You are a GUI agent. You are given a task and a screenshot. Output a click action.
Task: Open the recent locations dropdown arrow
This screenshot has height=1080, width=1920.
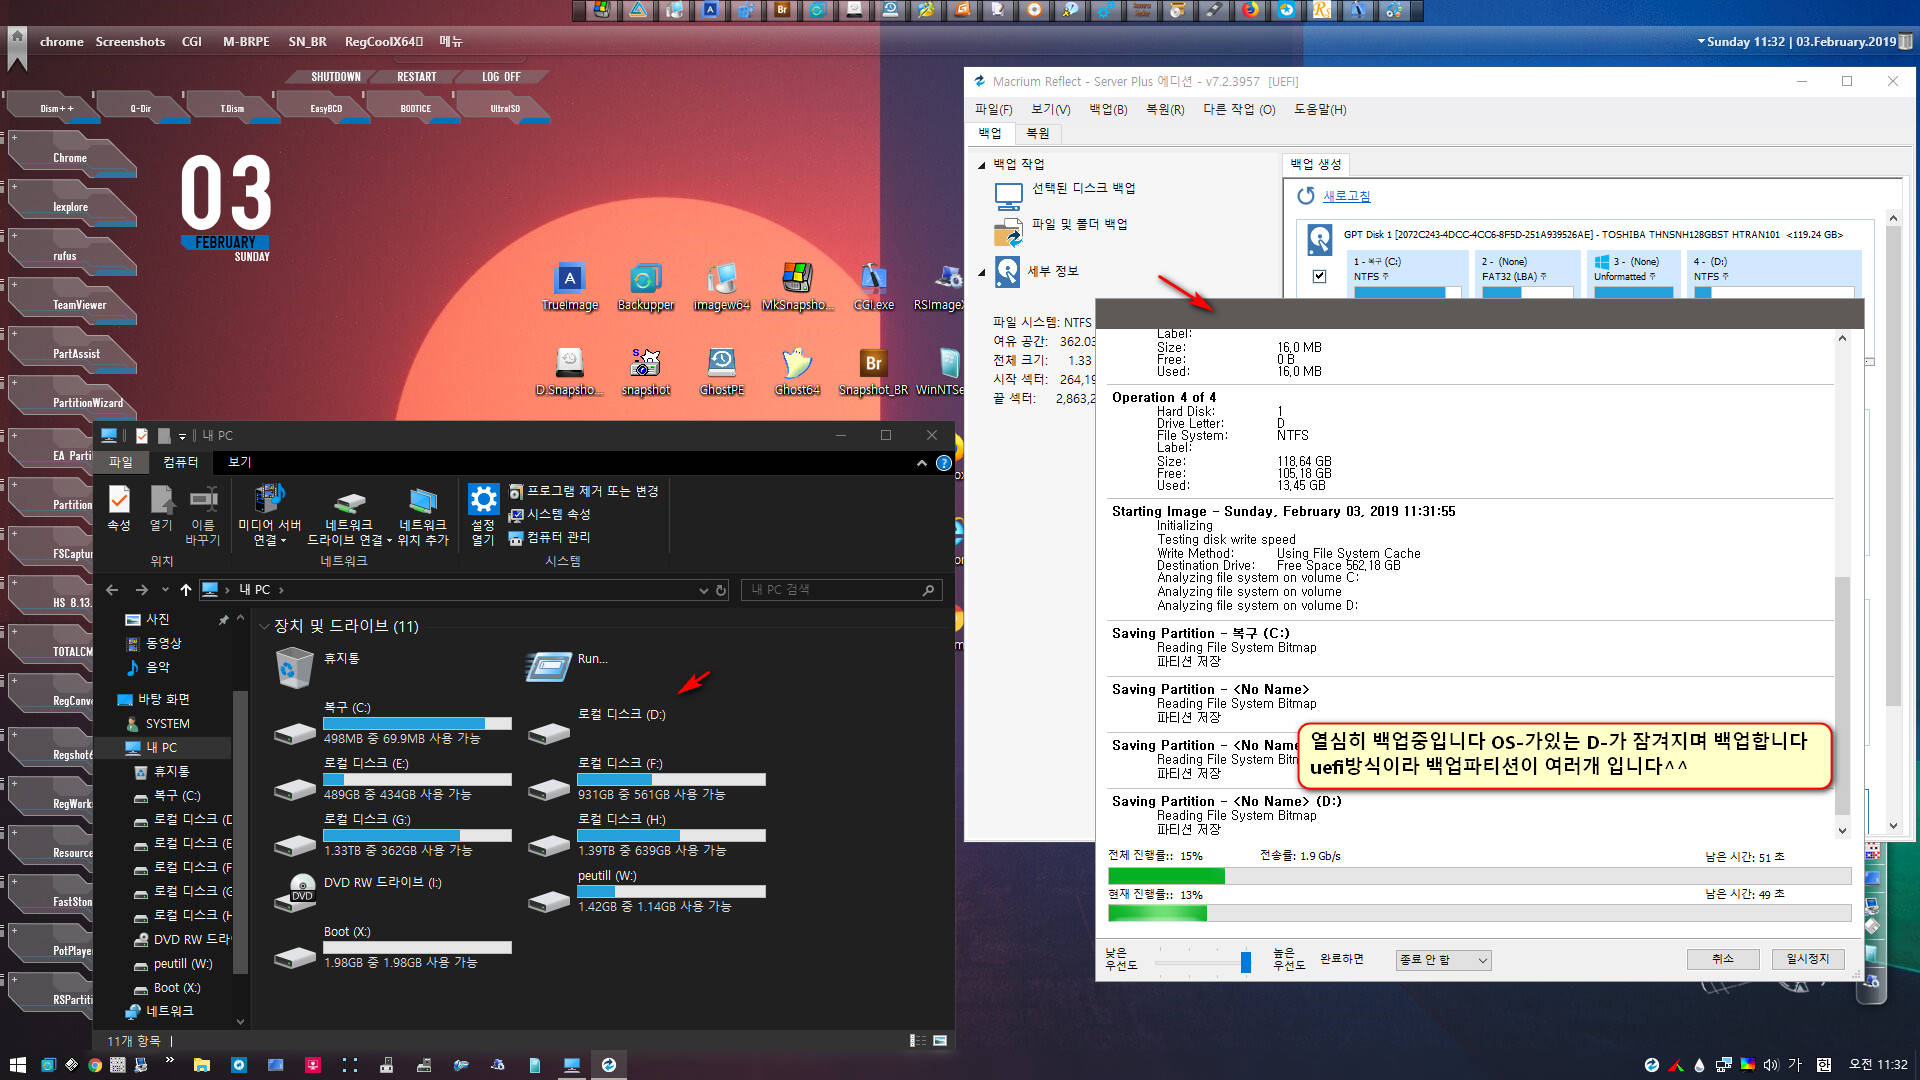click(x=165, y=590)
